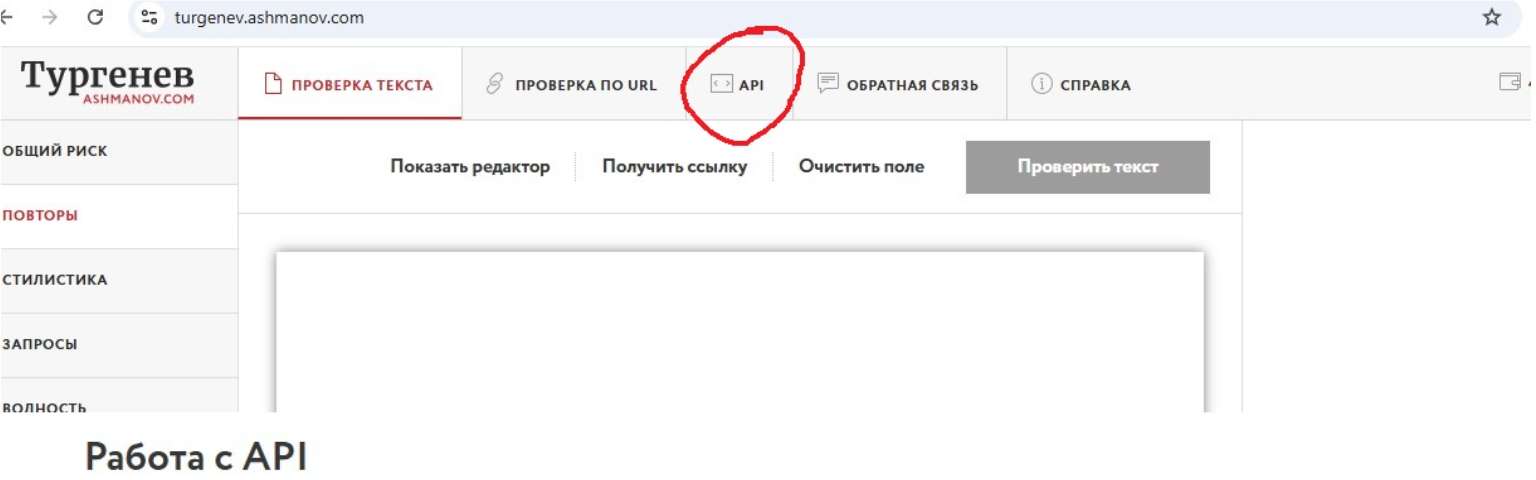Click the Проверить текст button

click(x=1088, y=167)
